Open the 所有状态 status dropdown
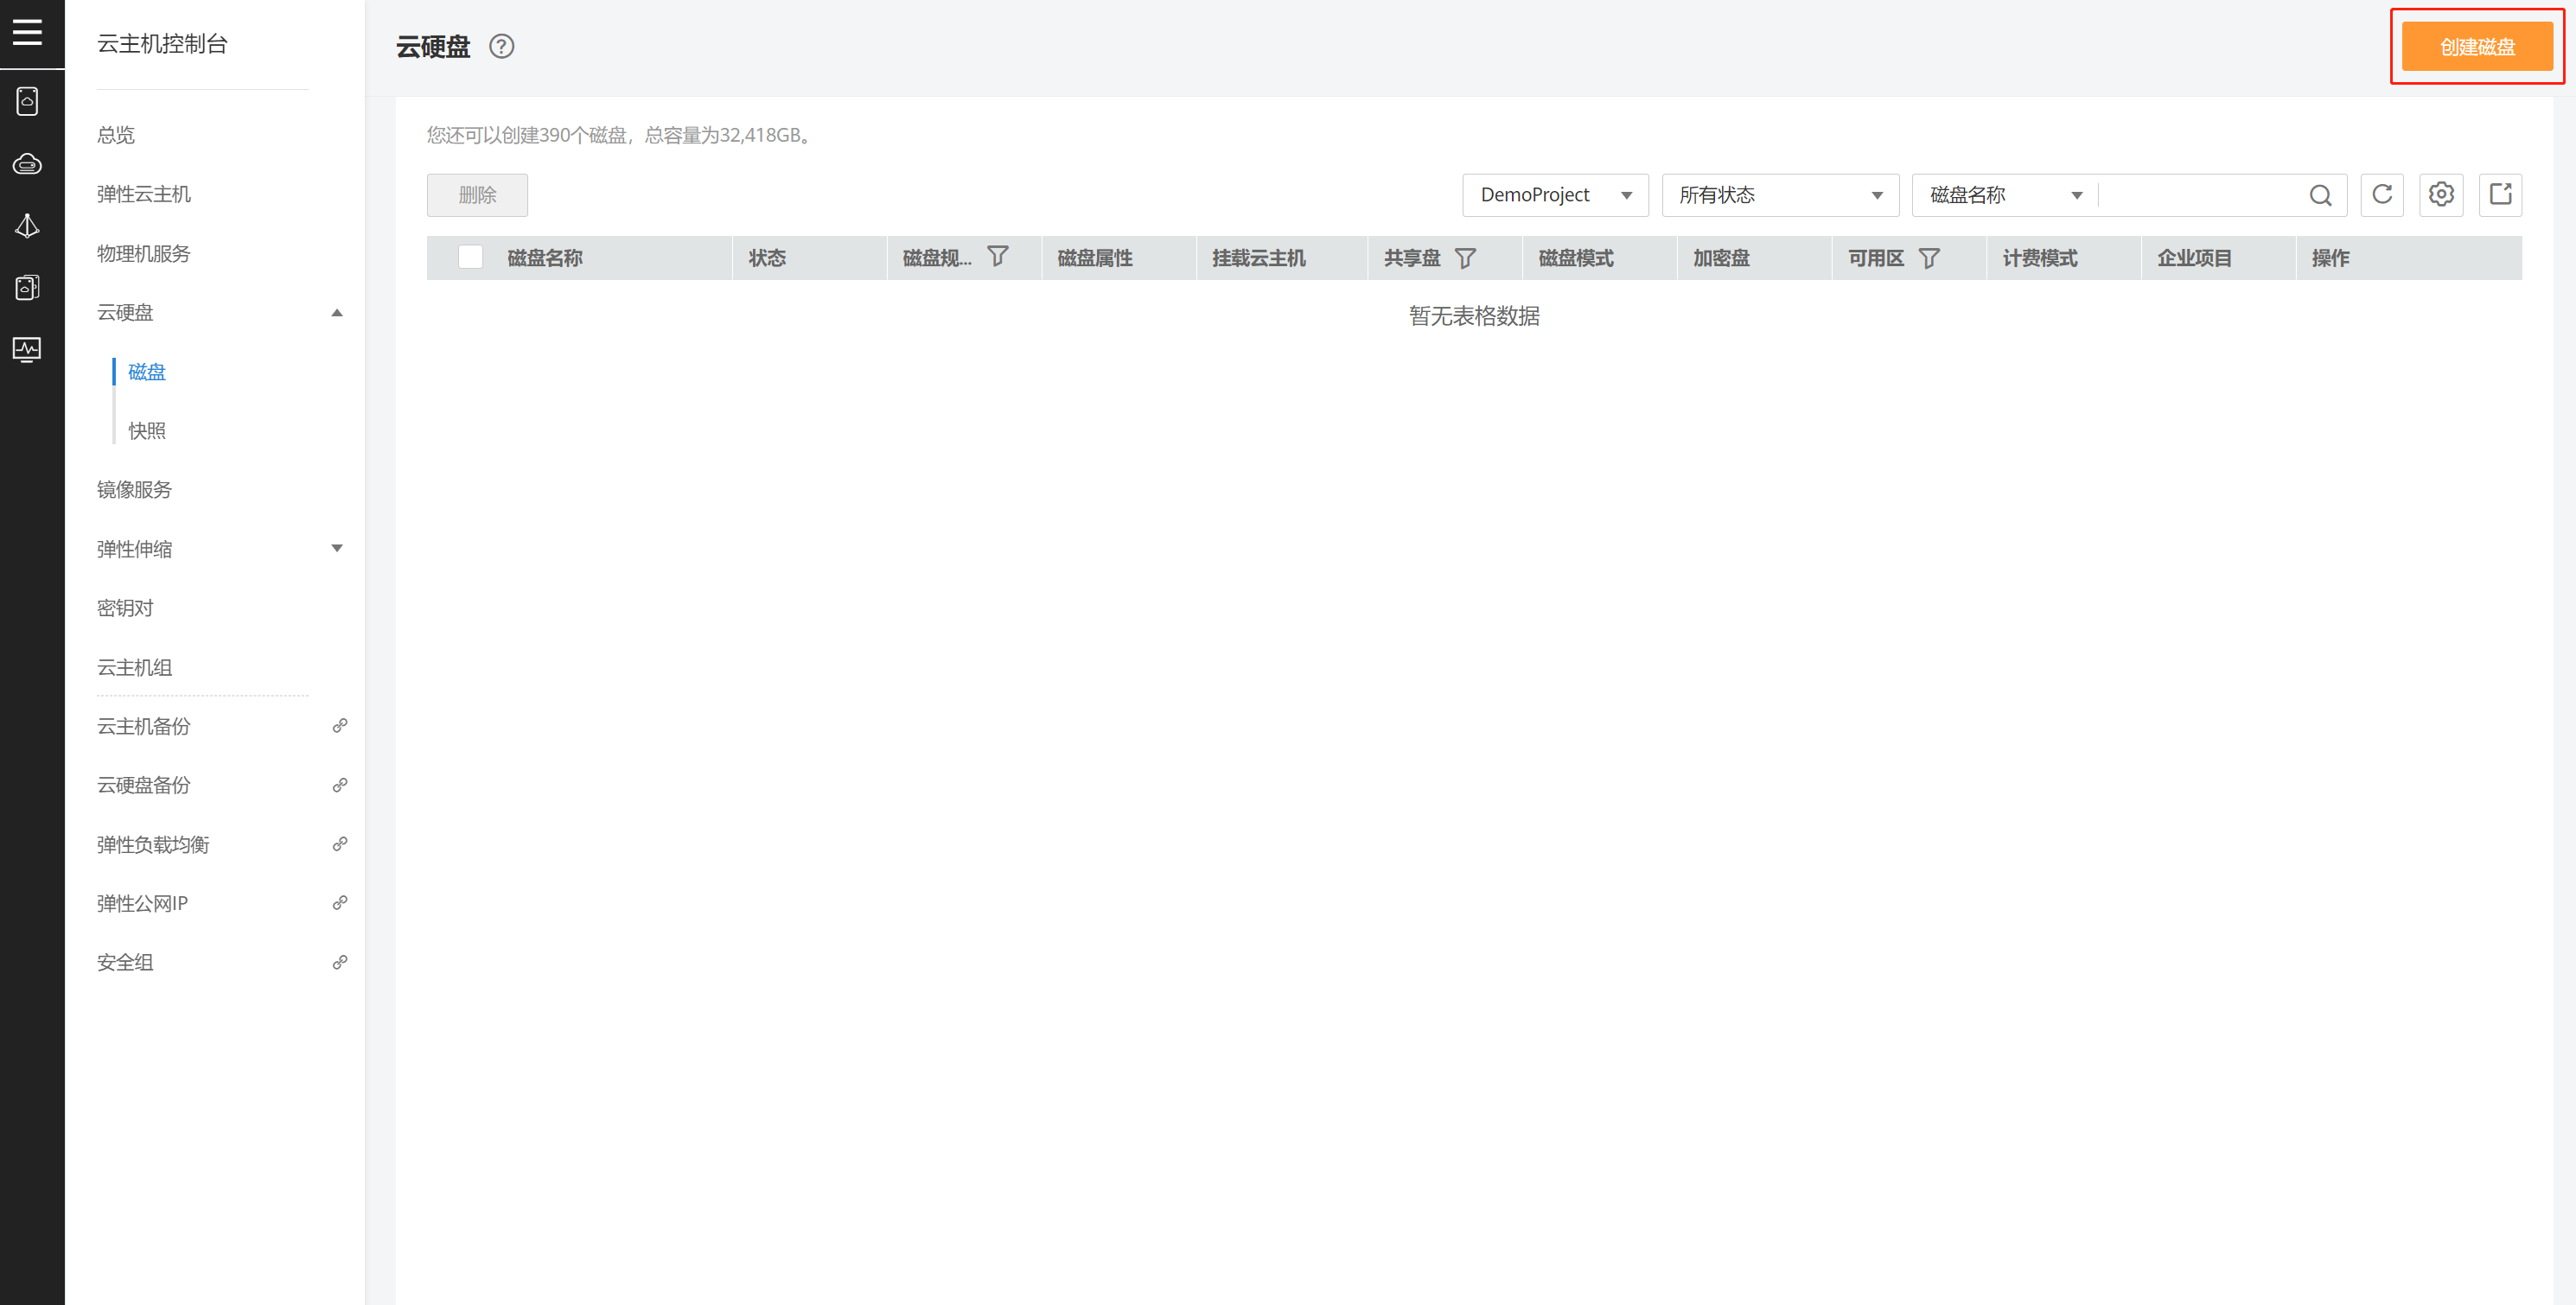The width and height of the screenshot is (2576, 1305). [1779, 195]
